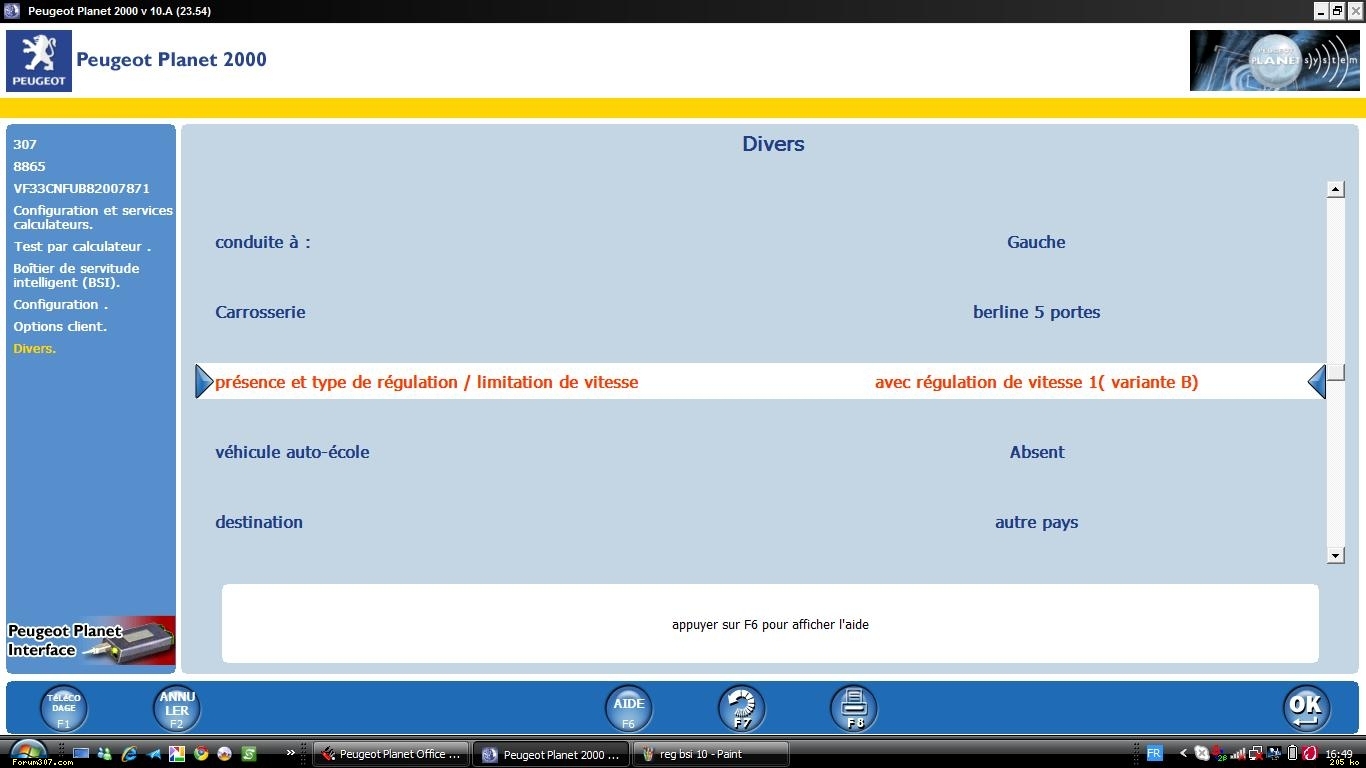This screenshot has width=1366, height=768.
Task: Open Configuration et services calculateurs
Action: 93,217
